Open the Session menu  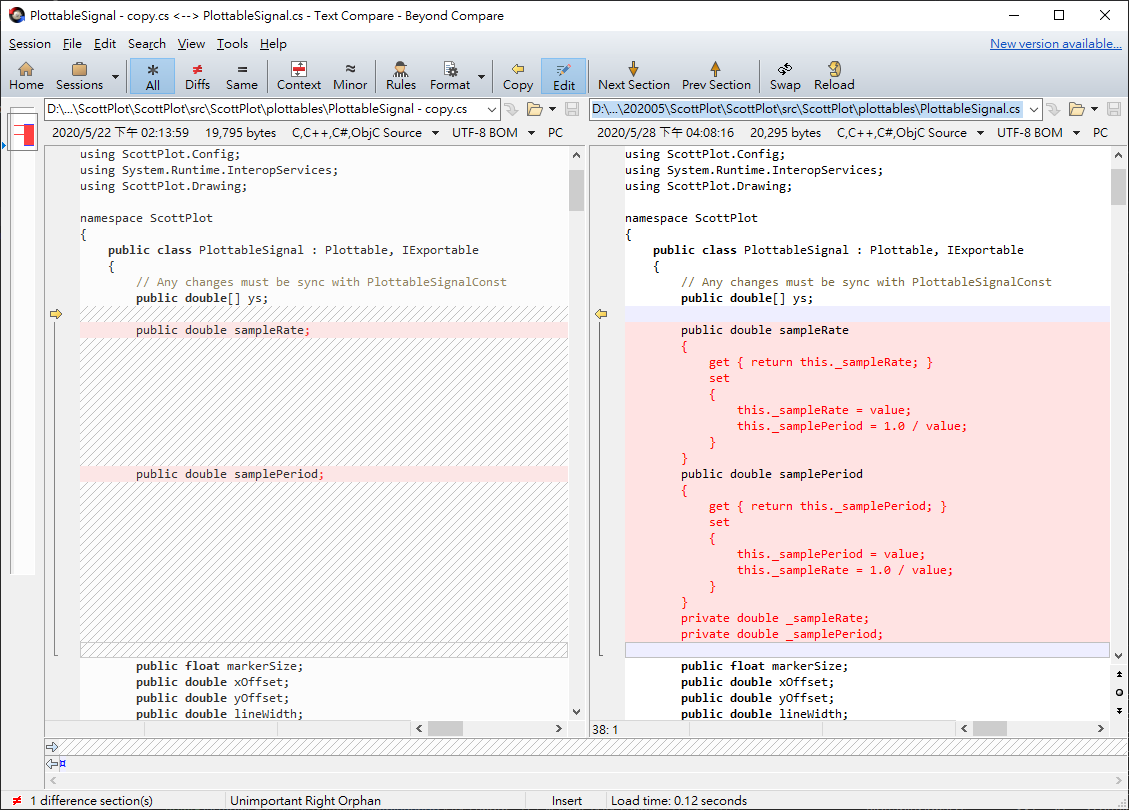[x=29, y=43]
